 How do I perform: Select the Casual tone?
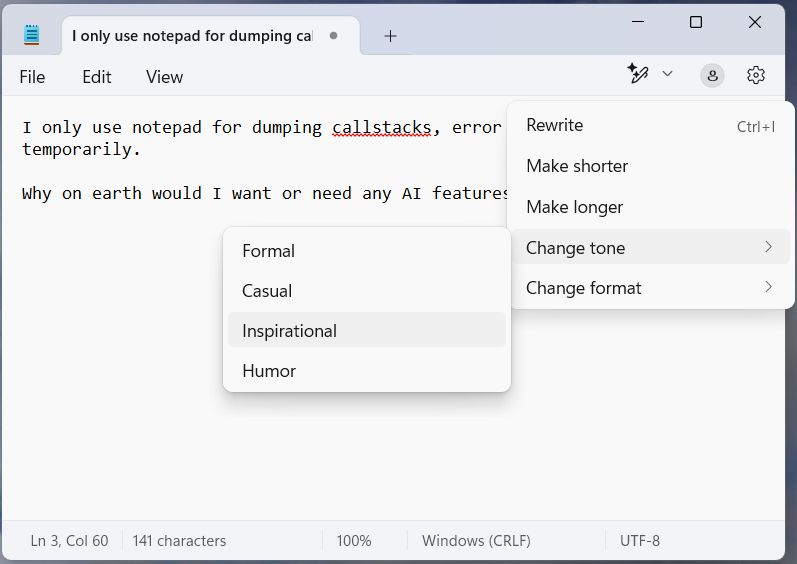366,291
